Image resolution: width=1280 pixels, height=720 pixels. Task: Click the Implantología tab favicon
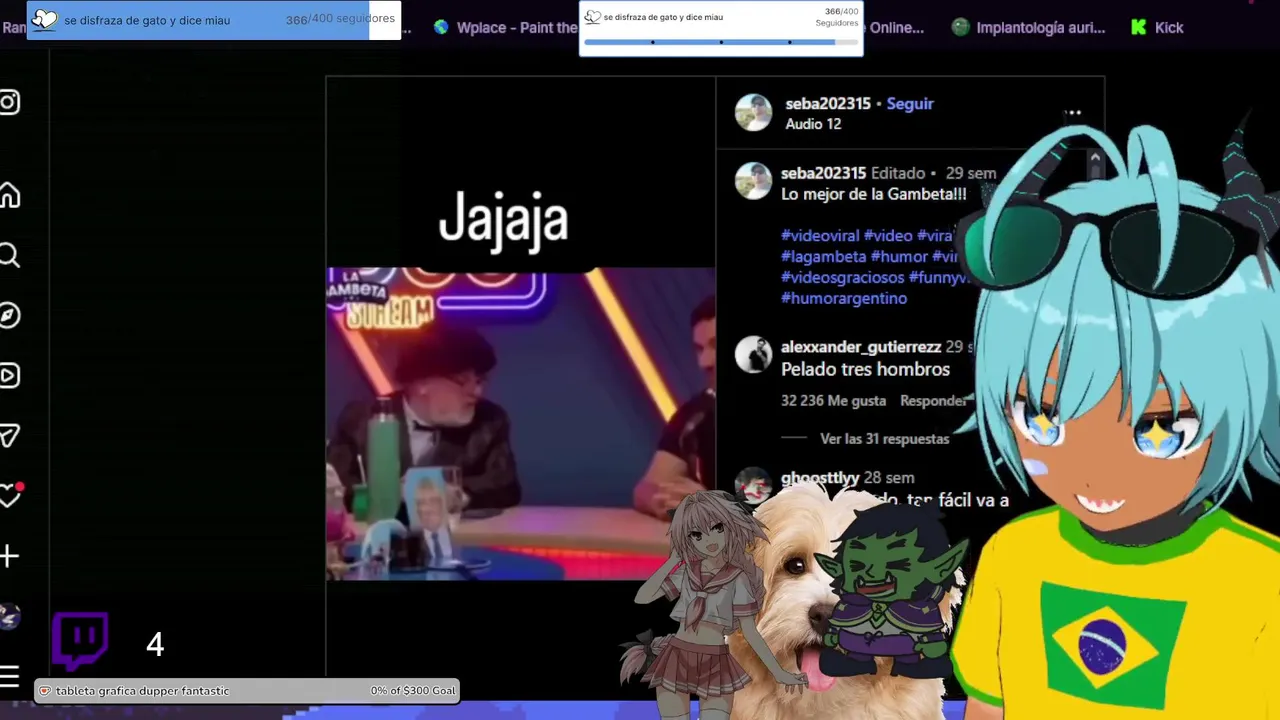click(960, 28)
